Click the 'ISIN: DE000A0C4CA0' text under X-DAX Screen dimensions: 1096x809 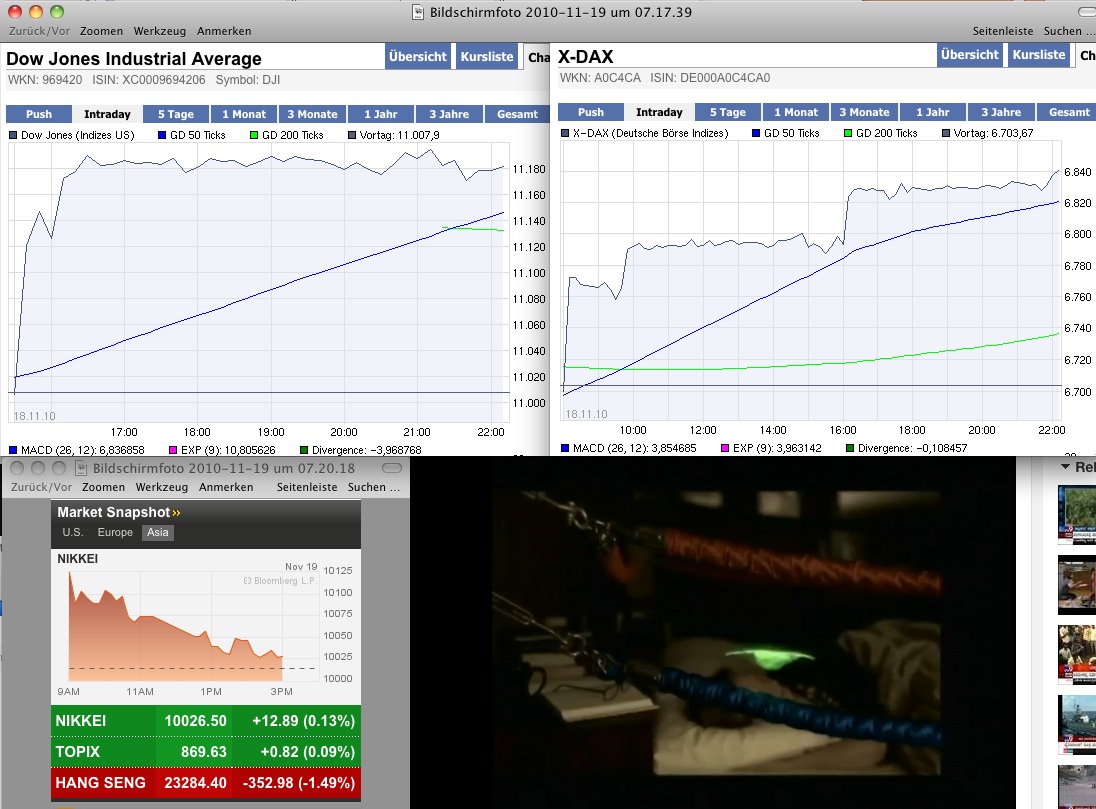[710, 78]
